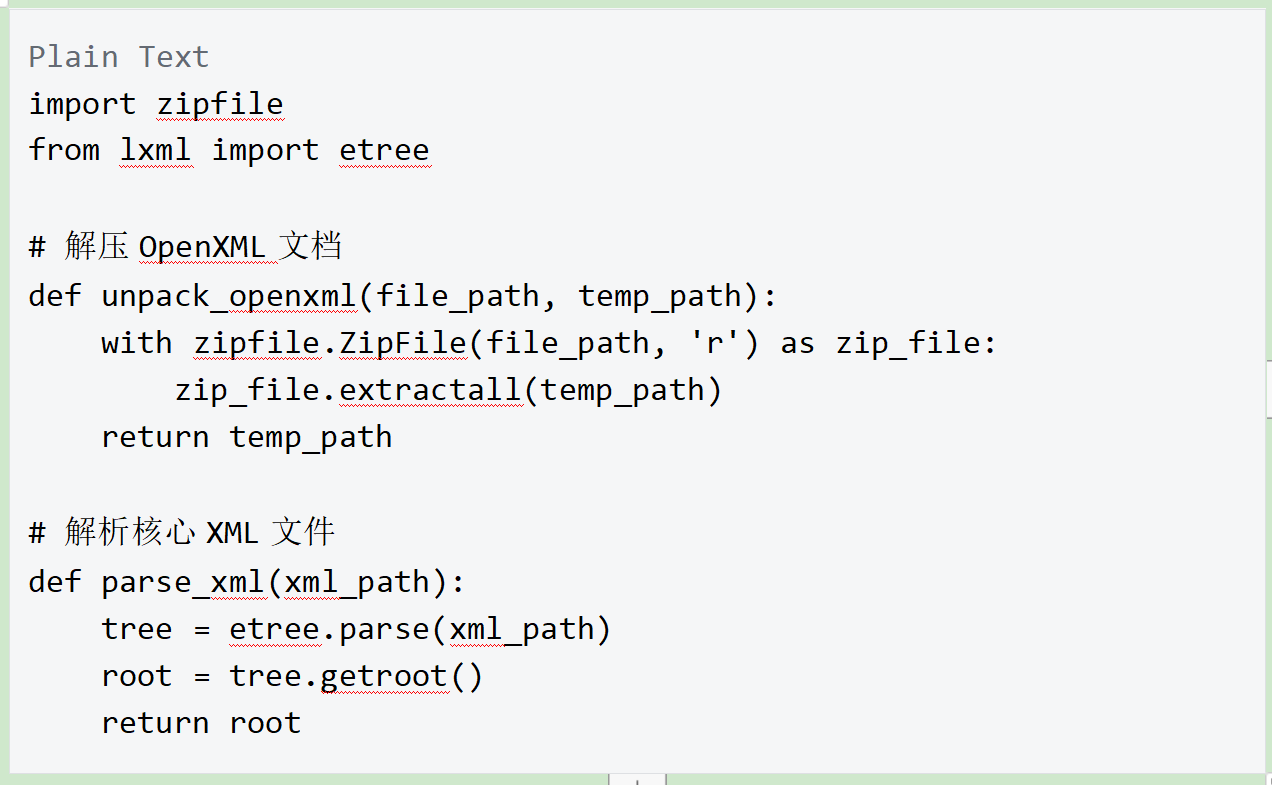Screen dimensions: 1272x785
Task: Click the final 'return root' line
Action: [x=201, y=723]
